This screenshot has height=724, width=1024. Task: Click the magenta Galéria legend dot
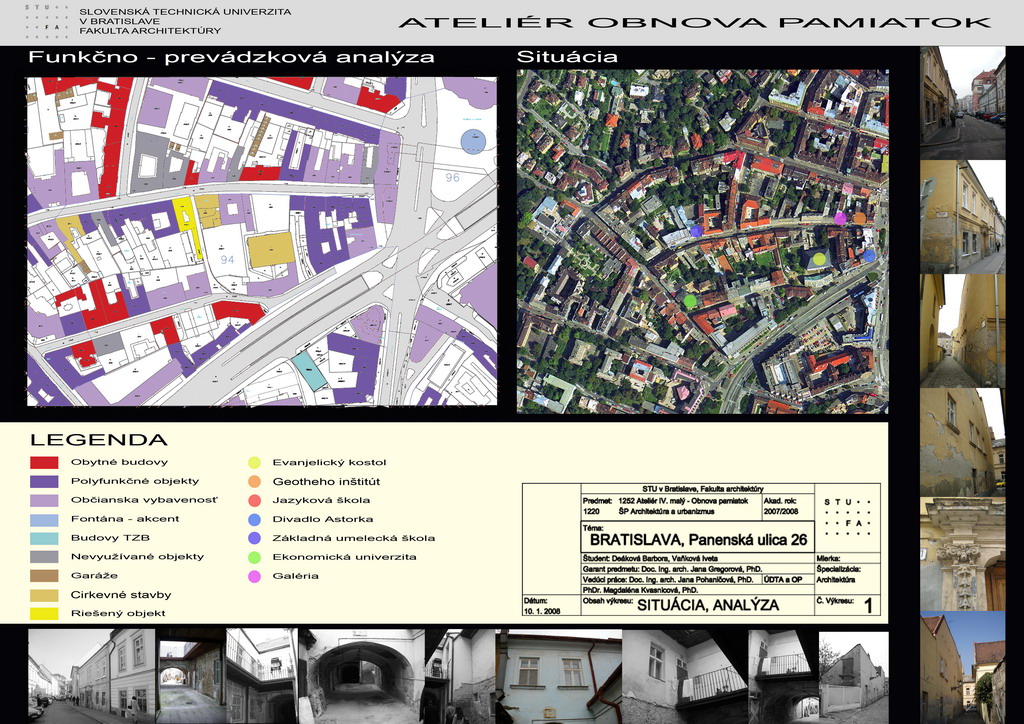click(254, 576)
